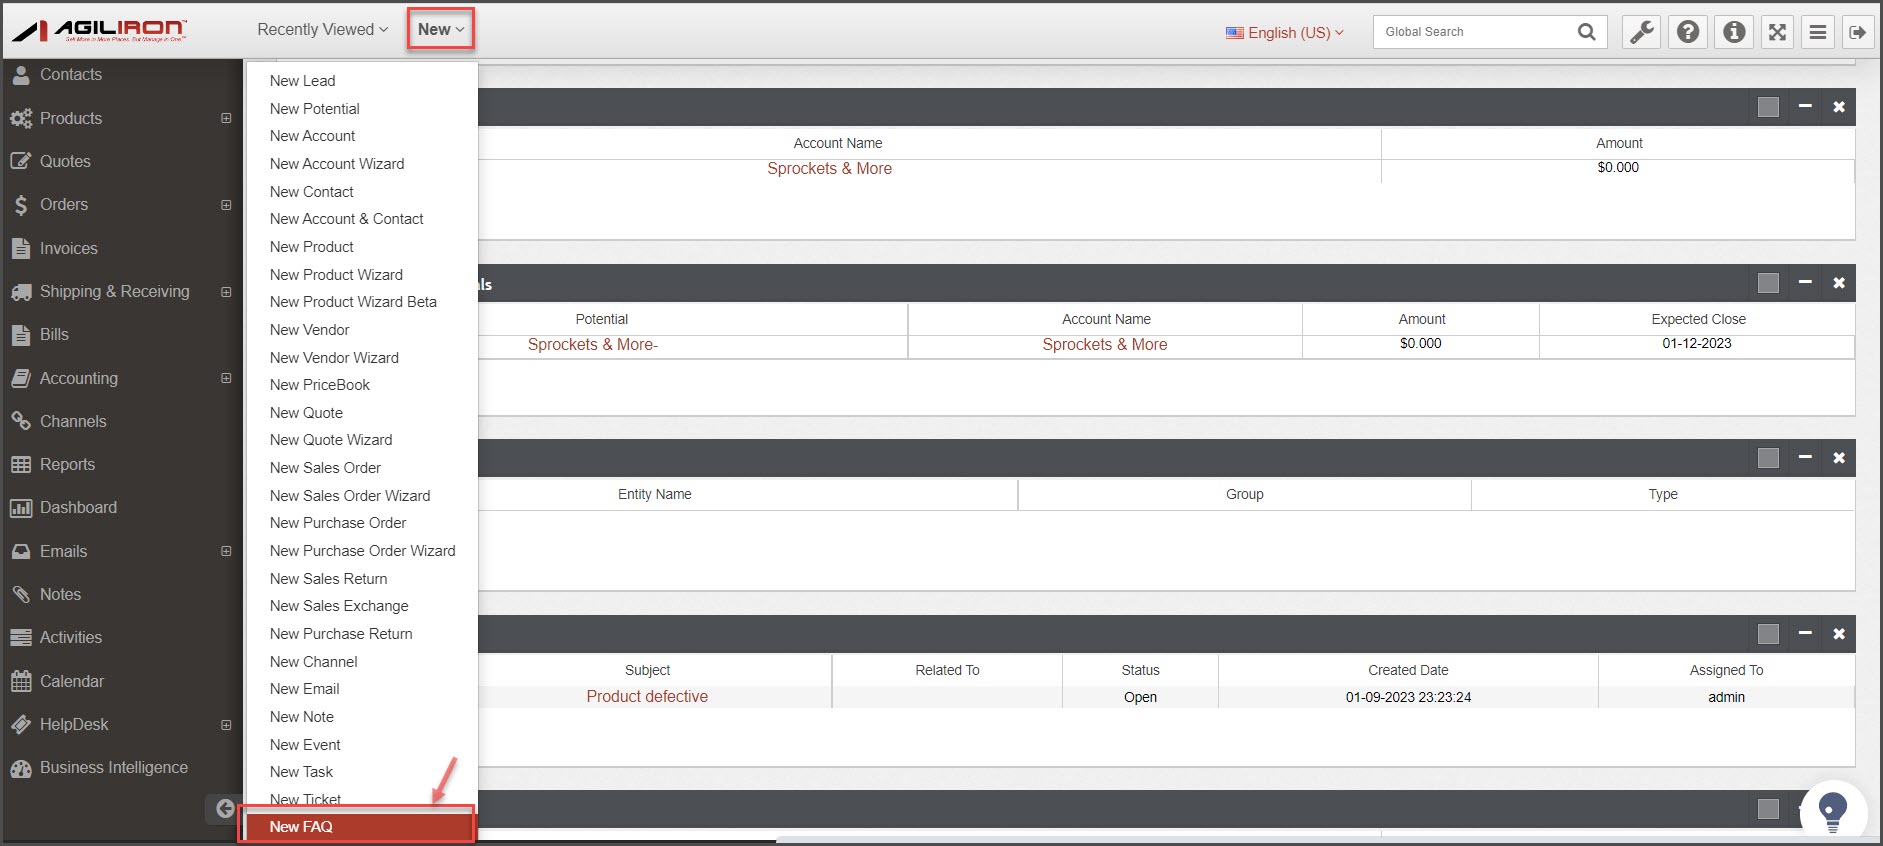Open Reports in the sidebar
1883x846 pixels.
pyautogui.click(x=67, y=464)
